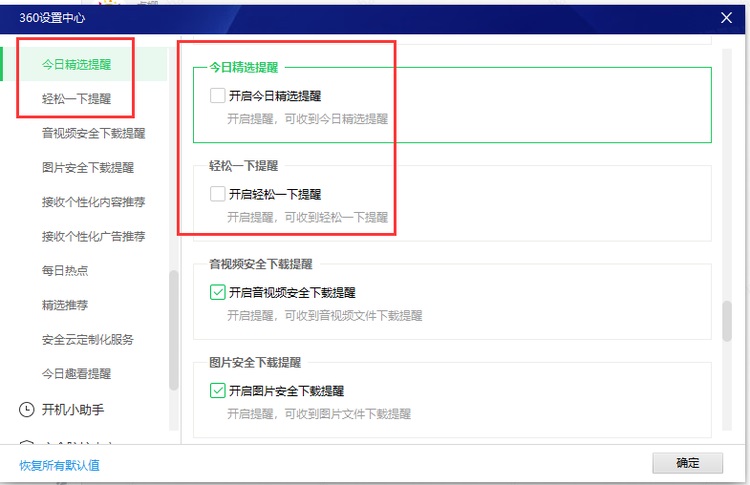Expand the 开机小助手 category

pos(72,409)
